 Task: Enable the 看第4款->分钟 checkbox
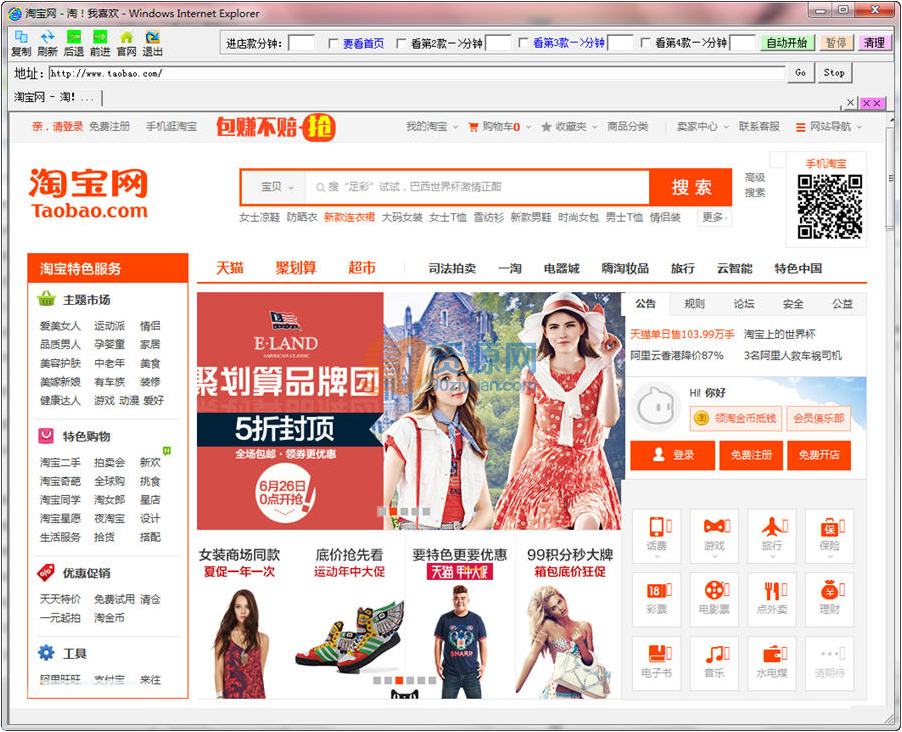click(645, 43)
